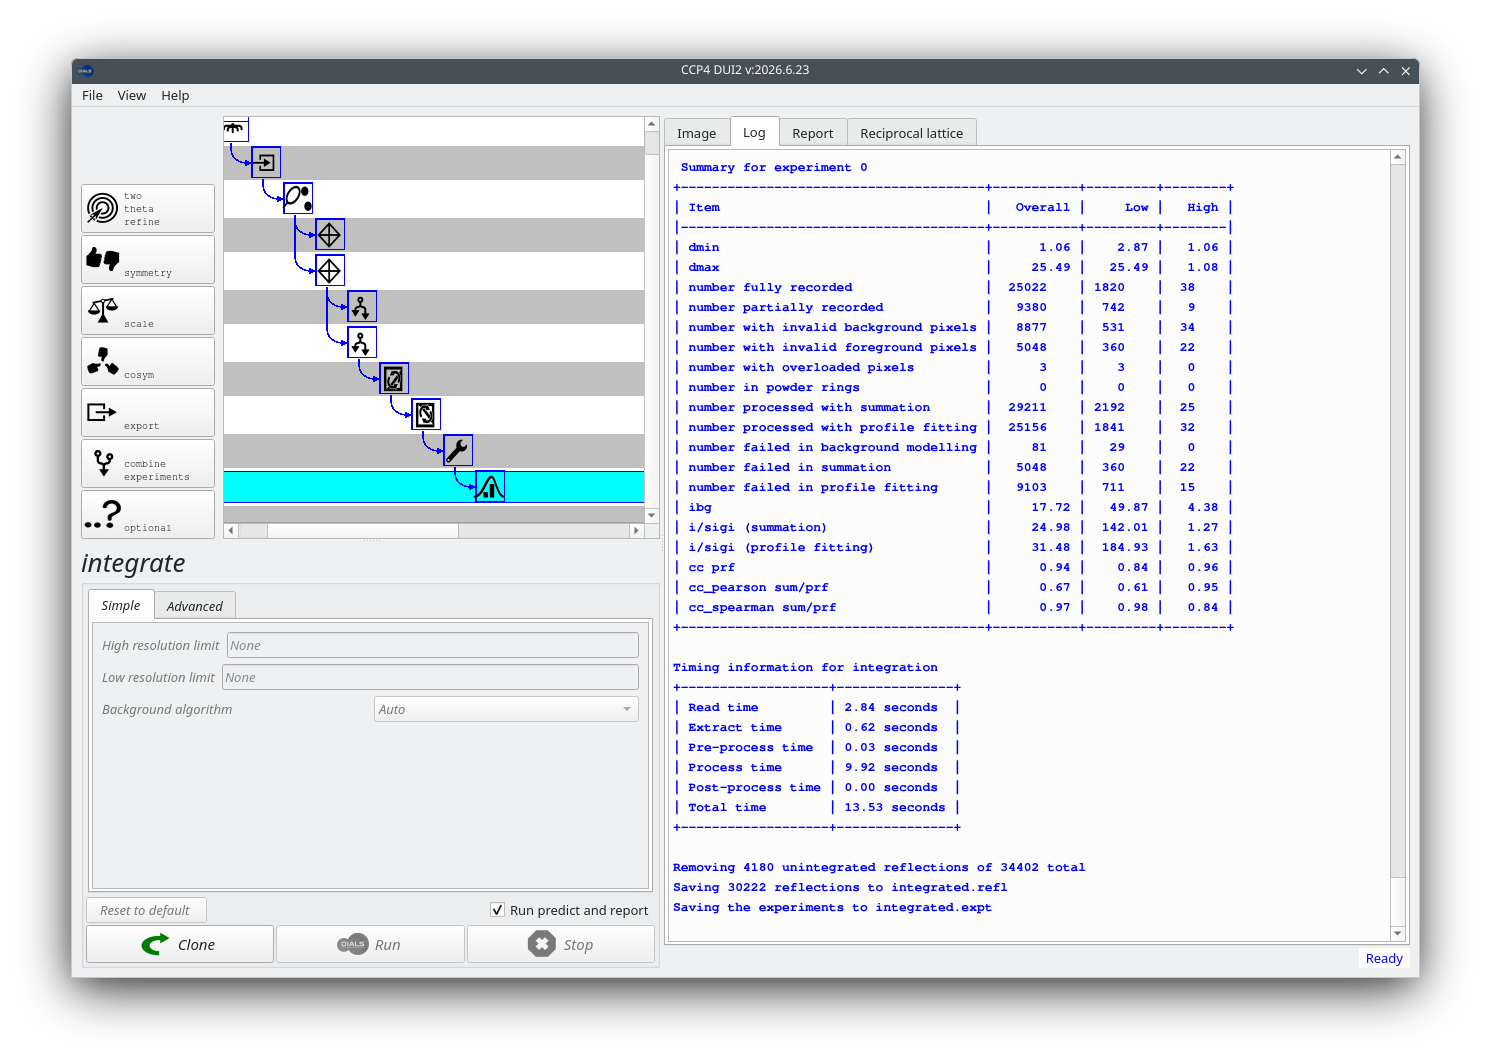Click 'Removing 4180 unintegrated reflections' log line
1492x1063 pixels.
pyautogui.click(x=879, y=867)
